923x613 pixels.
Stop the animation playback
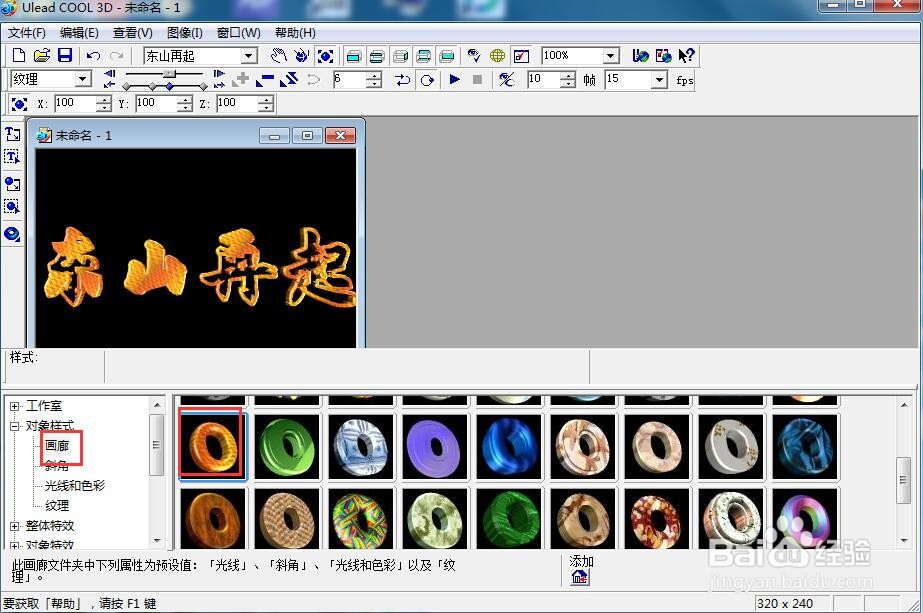tap(478, 79)
